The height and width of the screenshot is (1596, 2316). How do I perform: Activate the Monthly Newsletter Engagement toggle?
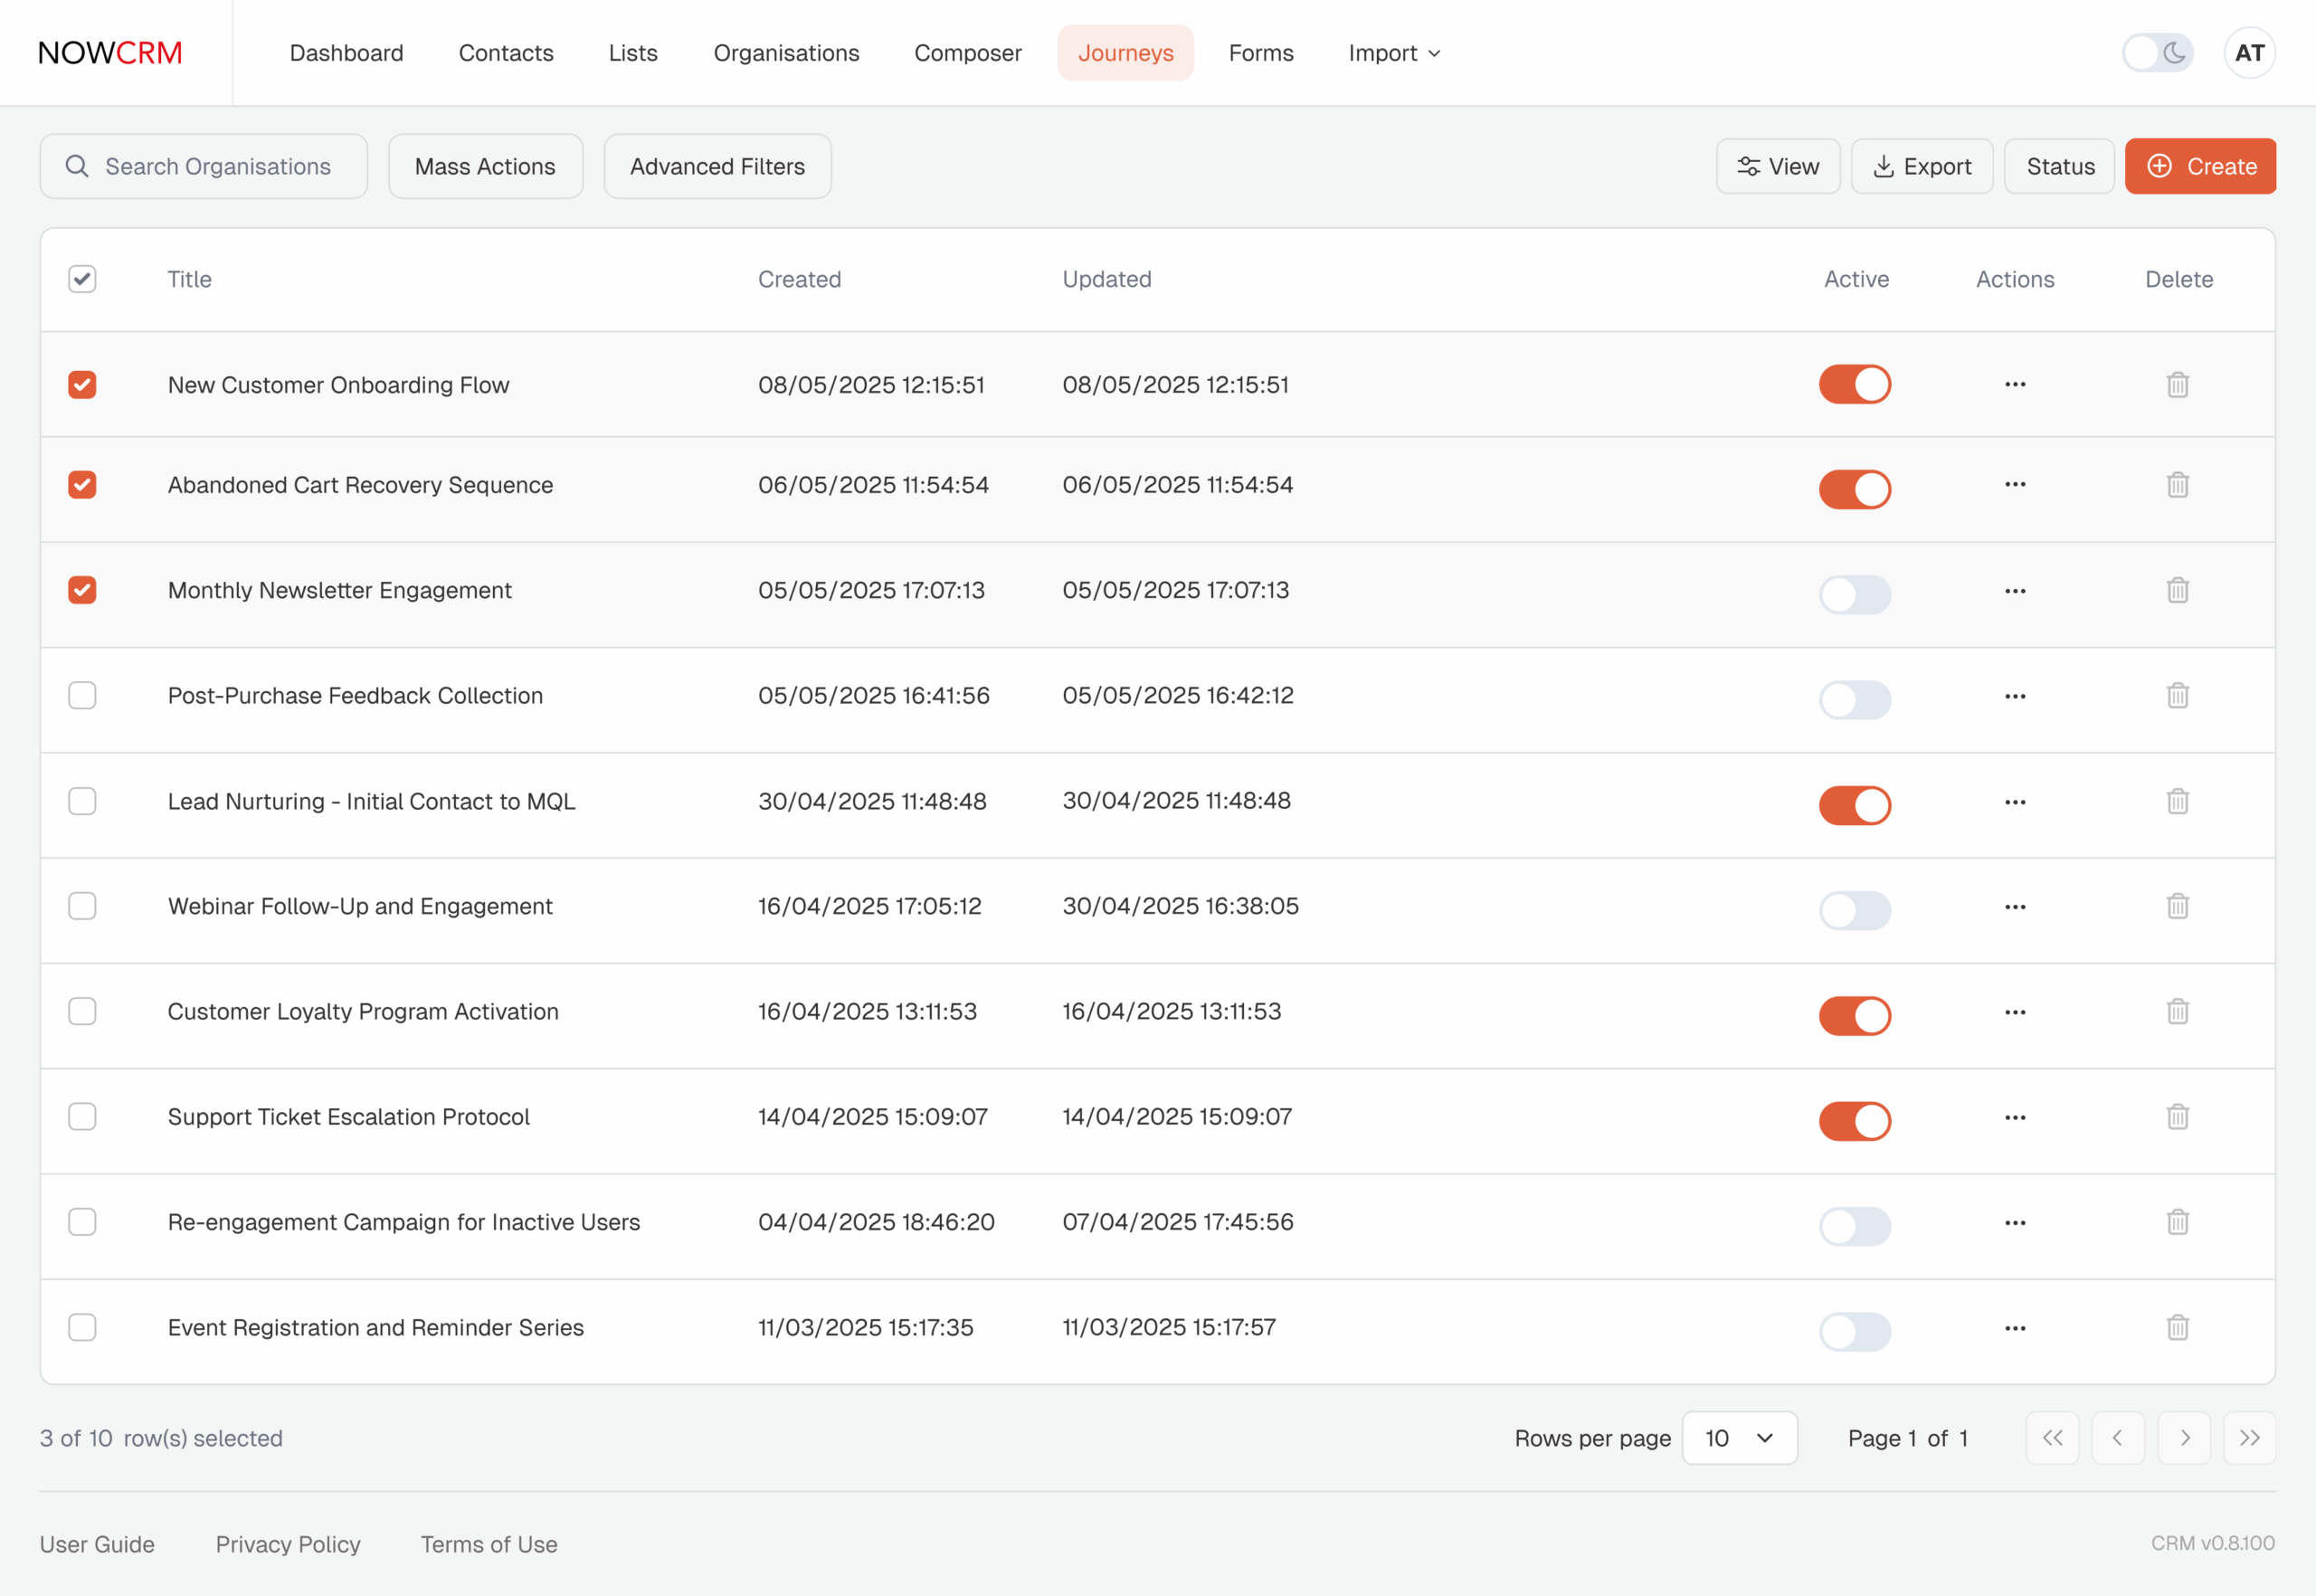click(x=1855, y=595)
